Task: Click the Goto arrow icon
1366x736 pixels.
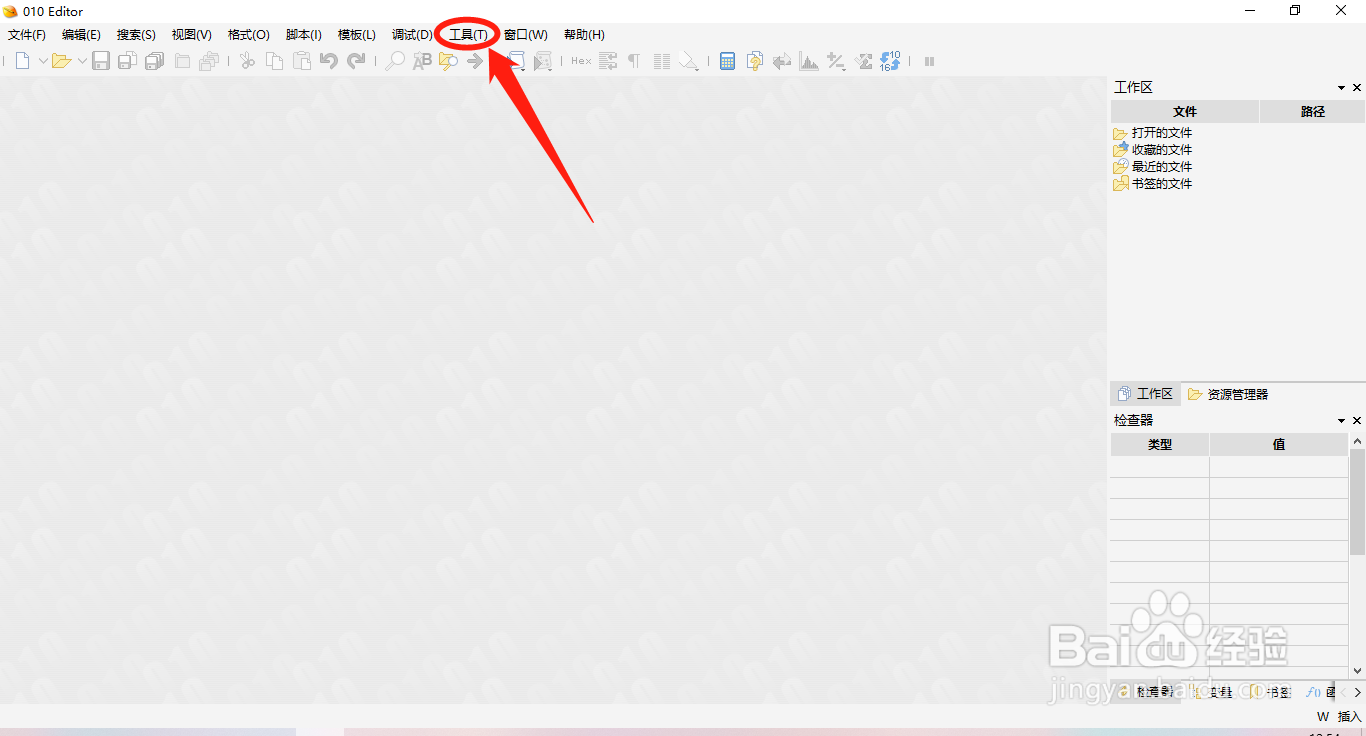Action: click(475, 61)
